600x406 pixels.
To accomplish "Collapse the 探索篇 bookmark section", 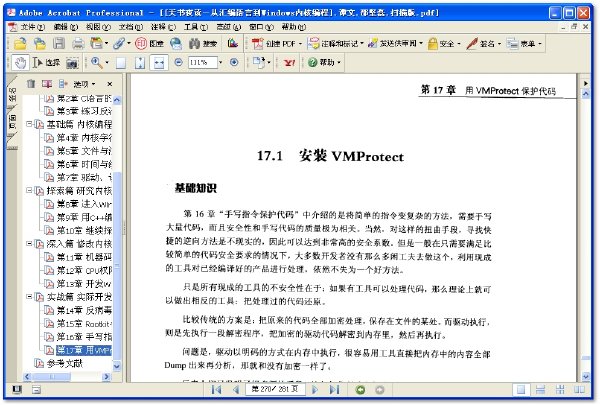I will pos(31,190).
